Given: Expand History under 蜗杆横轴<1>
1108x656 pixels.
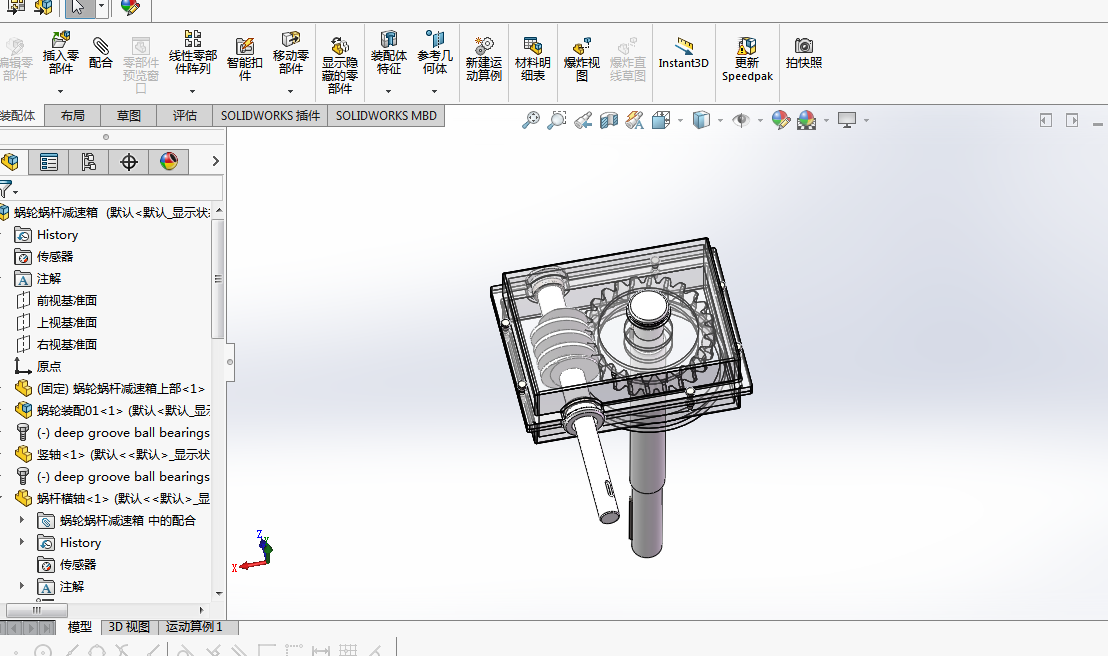Looking at the screenshot, I should pos(22,542).
